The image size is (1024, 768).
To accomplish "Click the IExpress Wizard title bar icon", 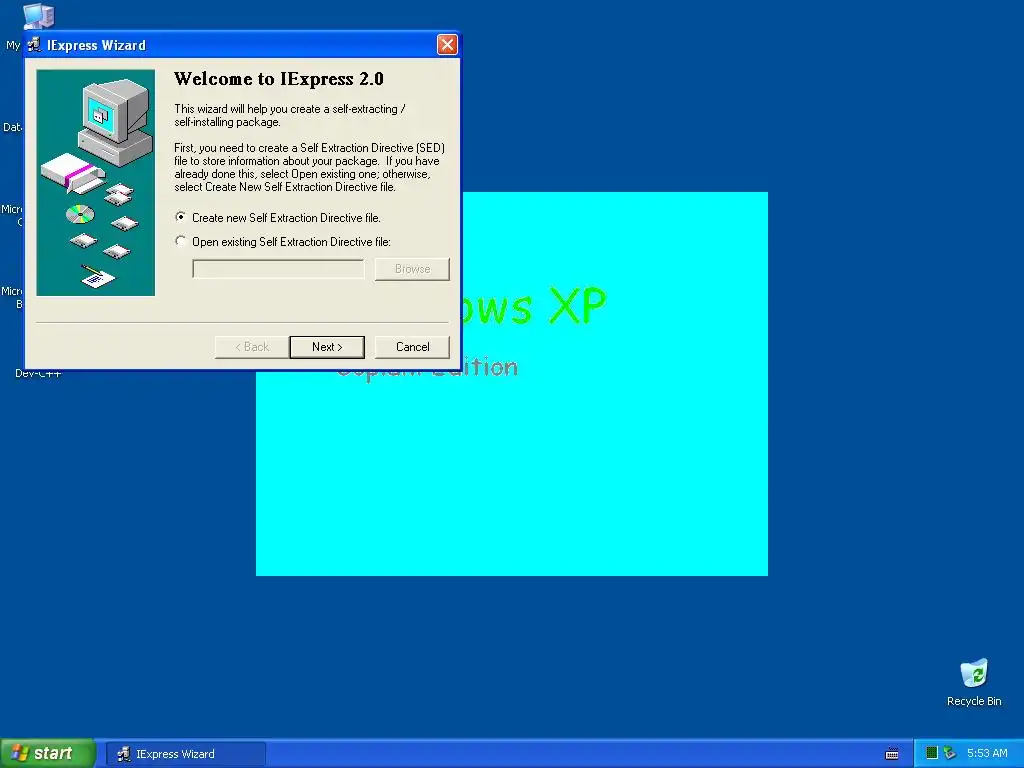I will 34,45.
